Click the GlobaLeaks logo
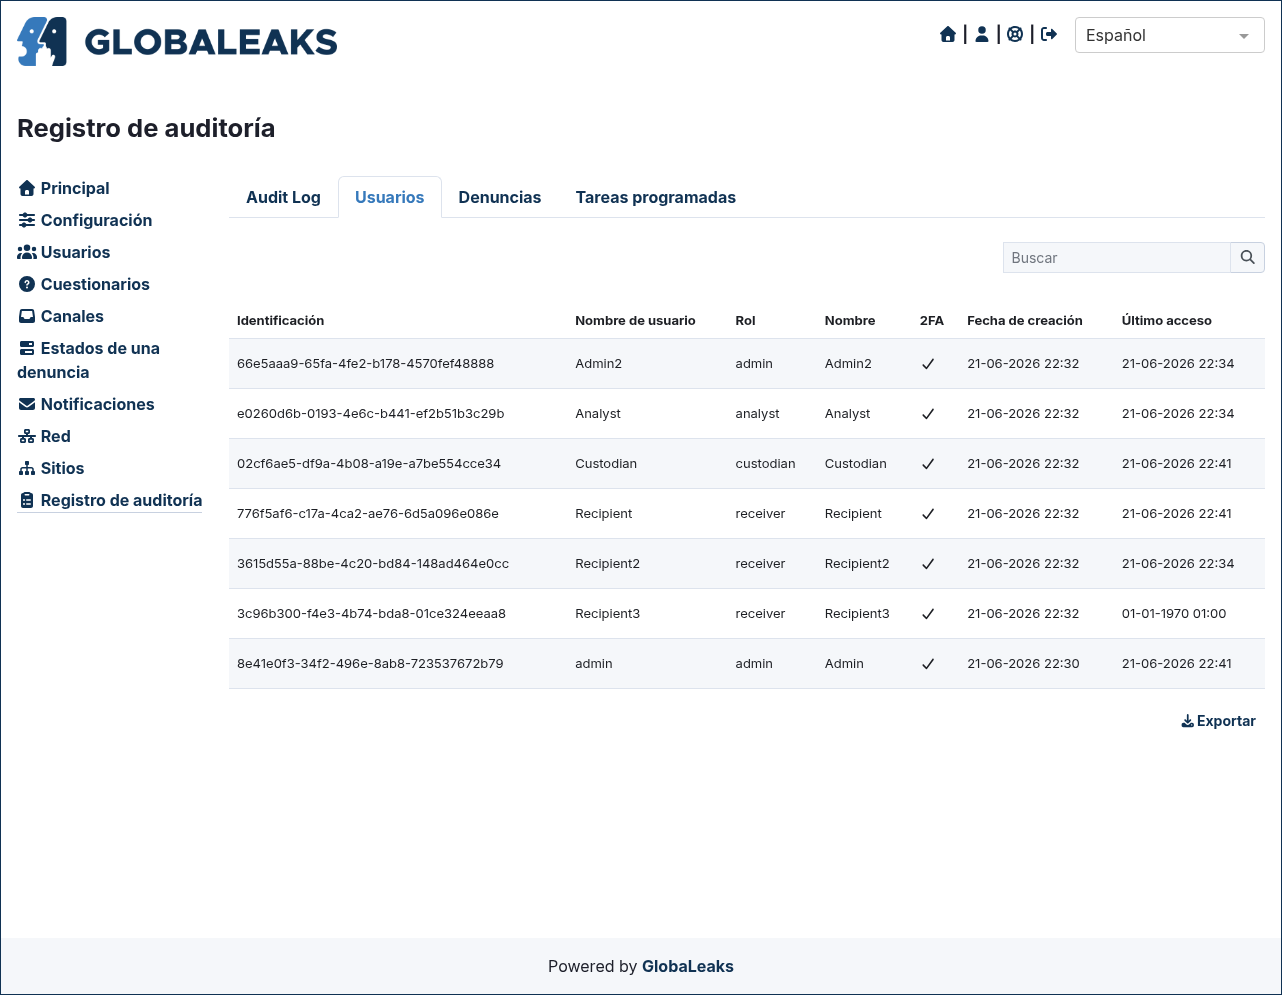Screen dimensions: 1282x995 point(177,42)
